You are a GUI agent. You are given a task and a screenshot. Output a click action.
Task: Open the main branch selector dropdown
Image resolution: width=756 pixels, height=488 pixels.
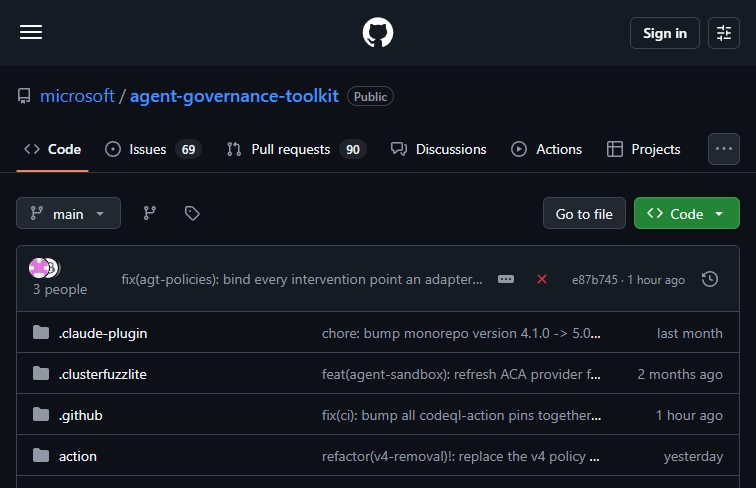click(68, 213)
